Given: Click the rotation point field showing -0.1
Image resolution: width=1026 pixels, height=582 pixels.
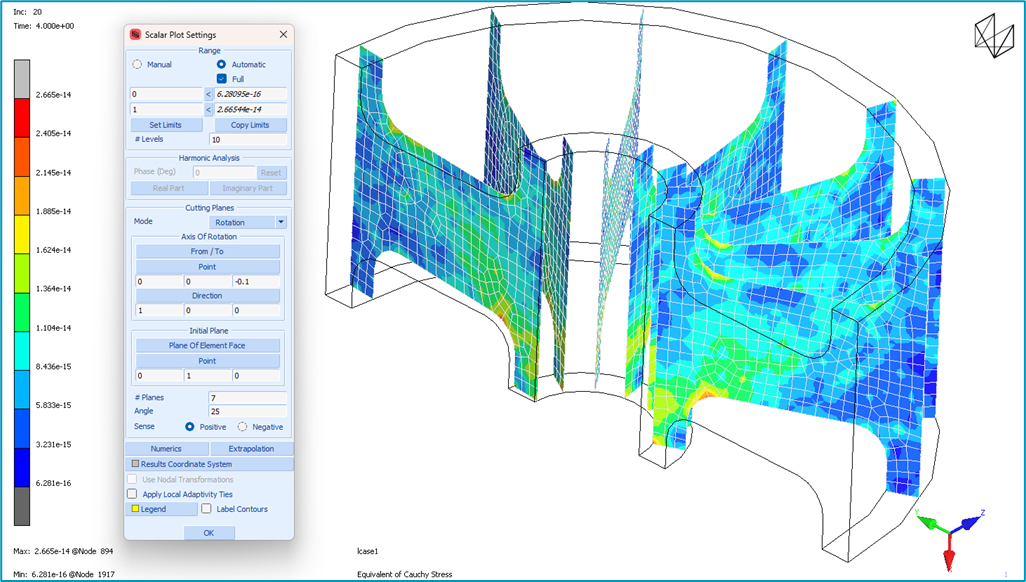Looking at the screenshot, I should (256, 282).
